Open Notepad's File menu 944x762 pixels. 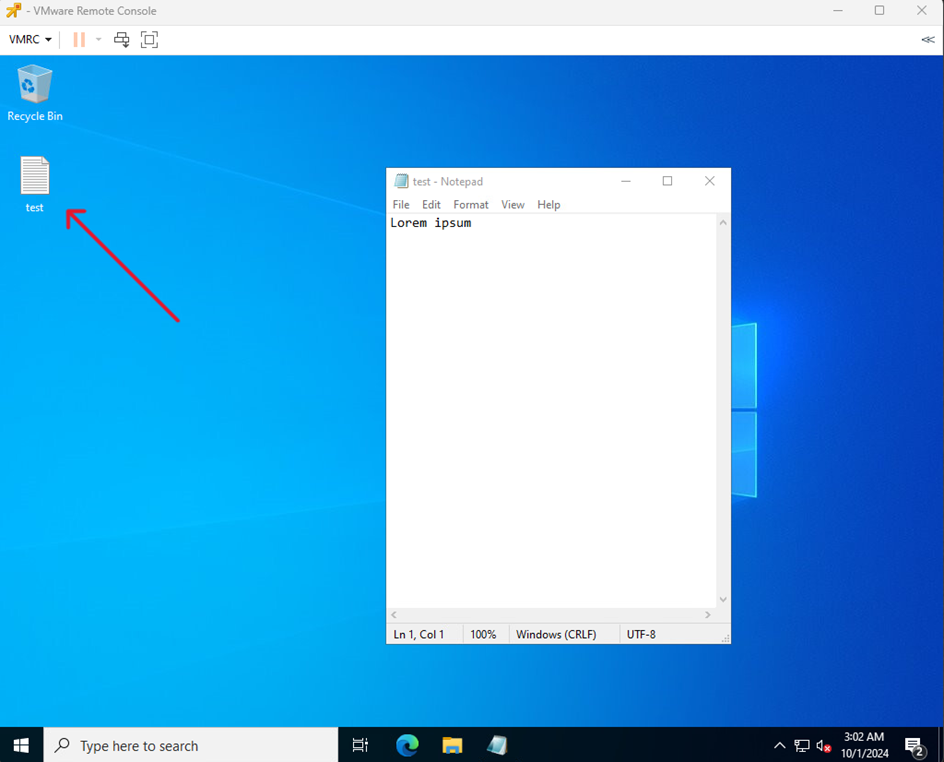(400, 205)
